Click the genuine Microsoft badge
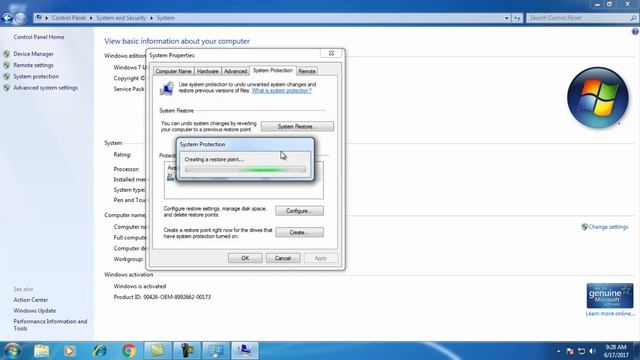Image resolution: width=640 pixels, height=360 pixels. [610, 296]
